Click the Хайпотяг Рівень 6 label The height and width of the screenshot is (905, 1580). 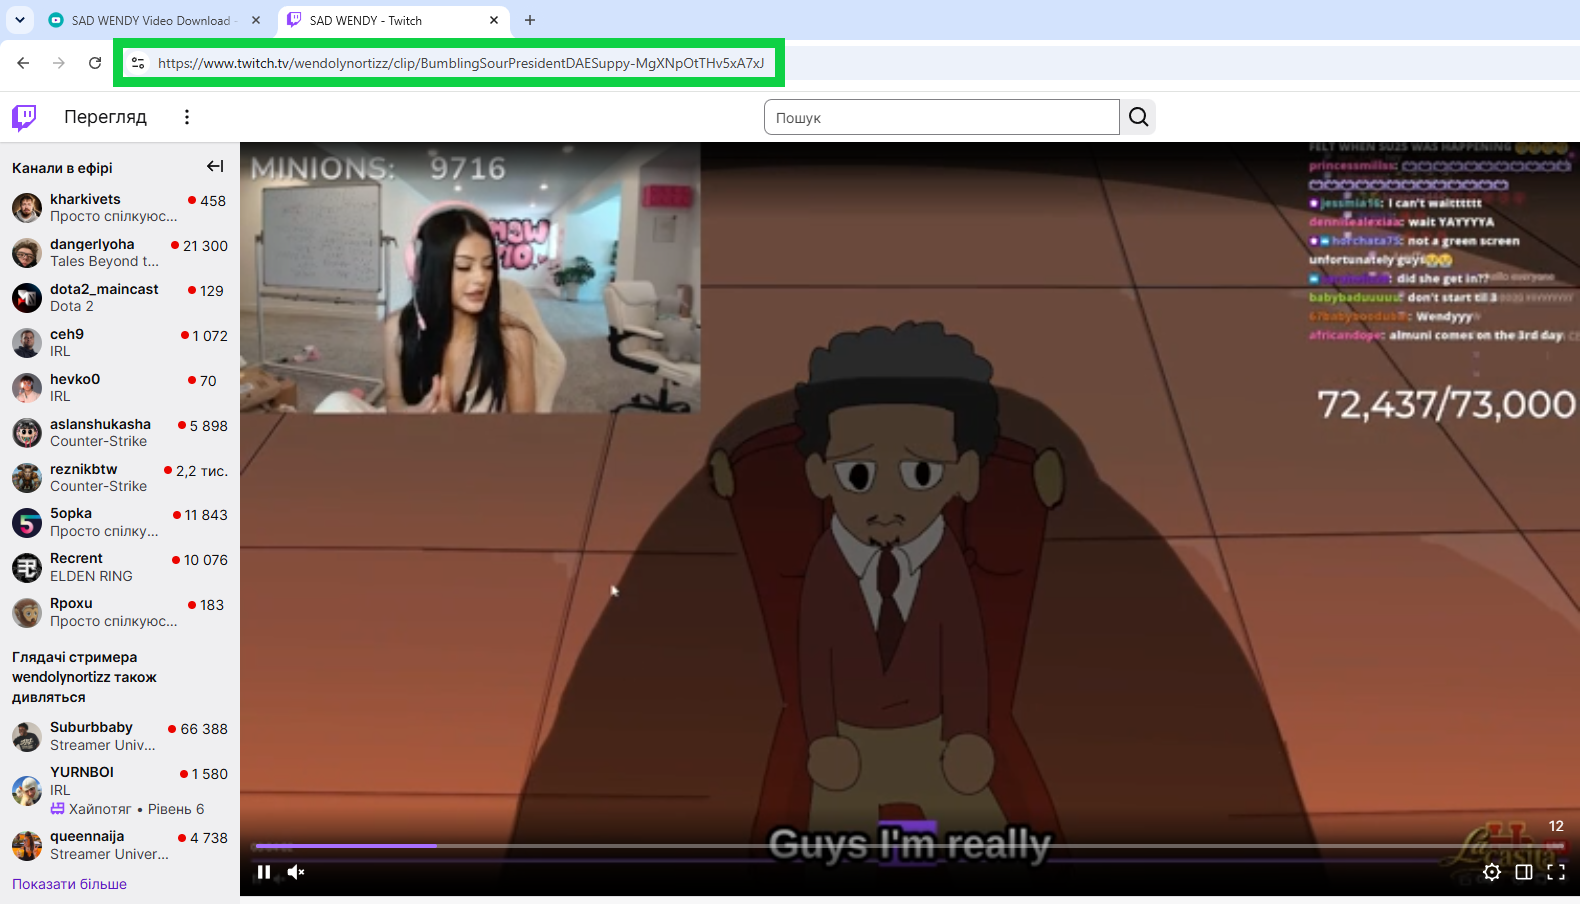coord(127,809)
